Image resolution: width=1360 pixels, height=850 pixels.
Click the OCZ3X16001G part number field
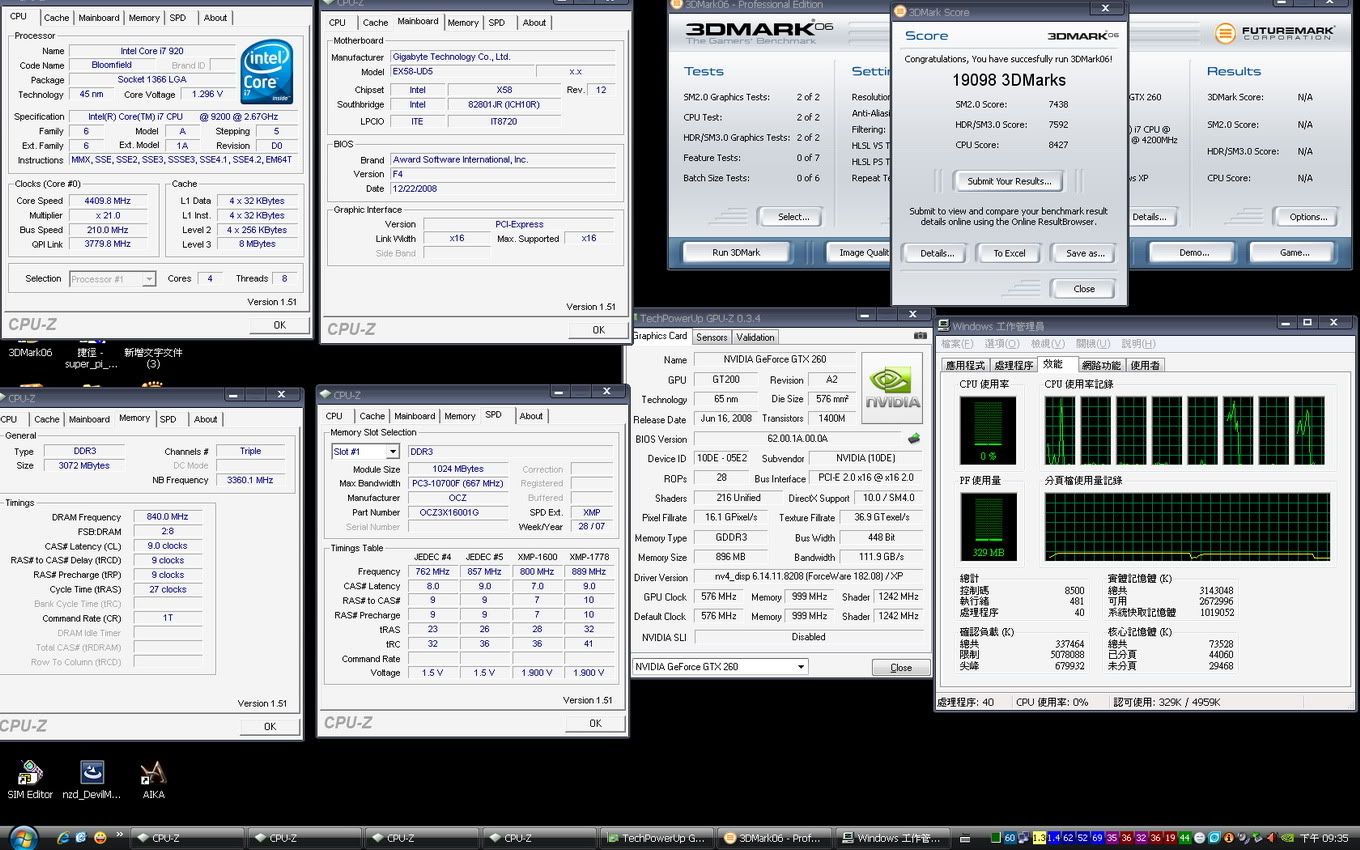pos(457,512)
